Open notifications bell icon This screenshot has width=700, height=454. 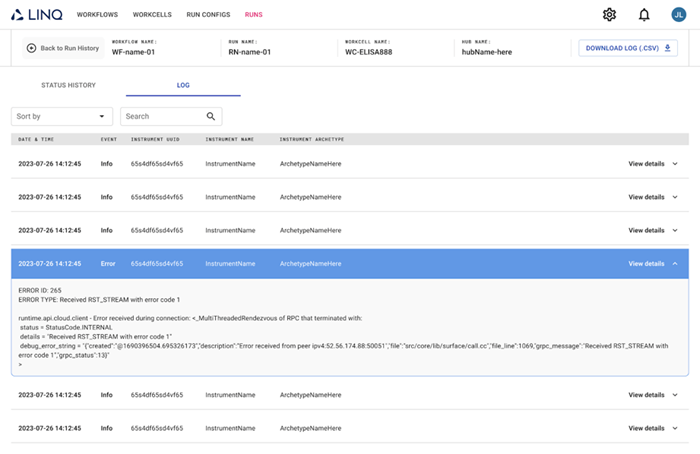644,14
